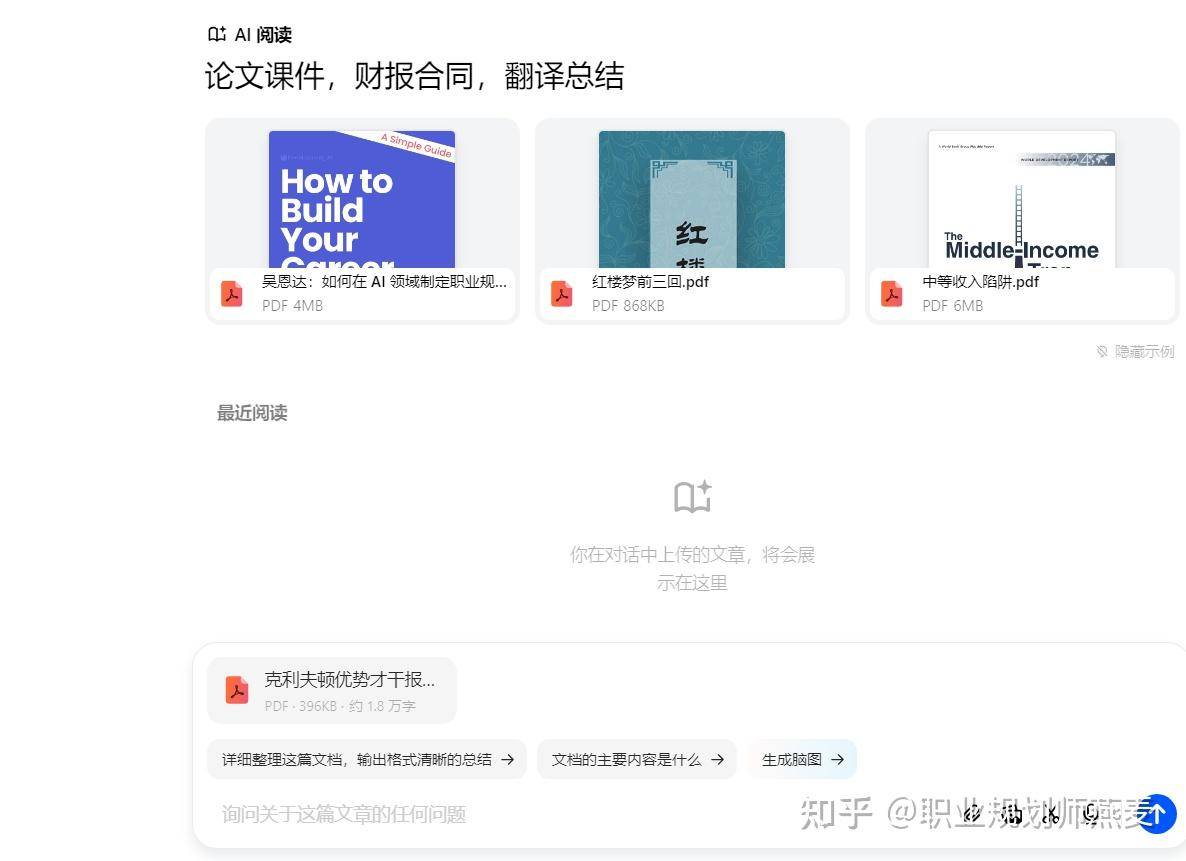1186x861 pixels.
Task: Click the PDF 6MB size label
Action: click(952, 306)
